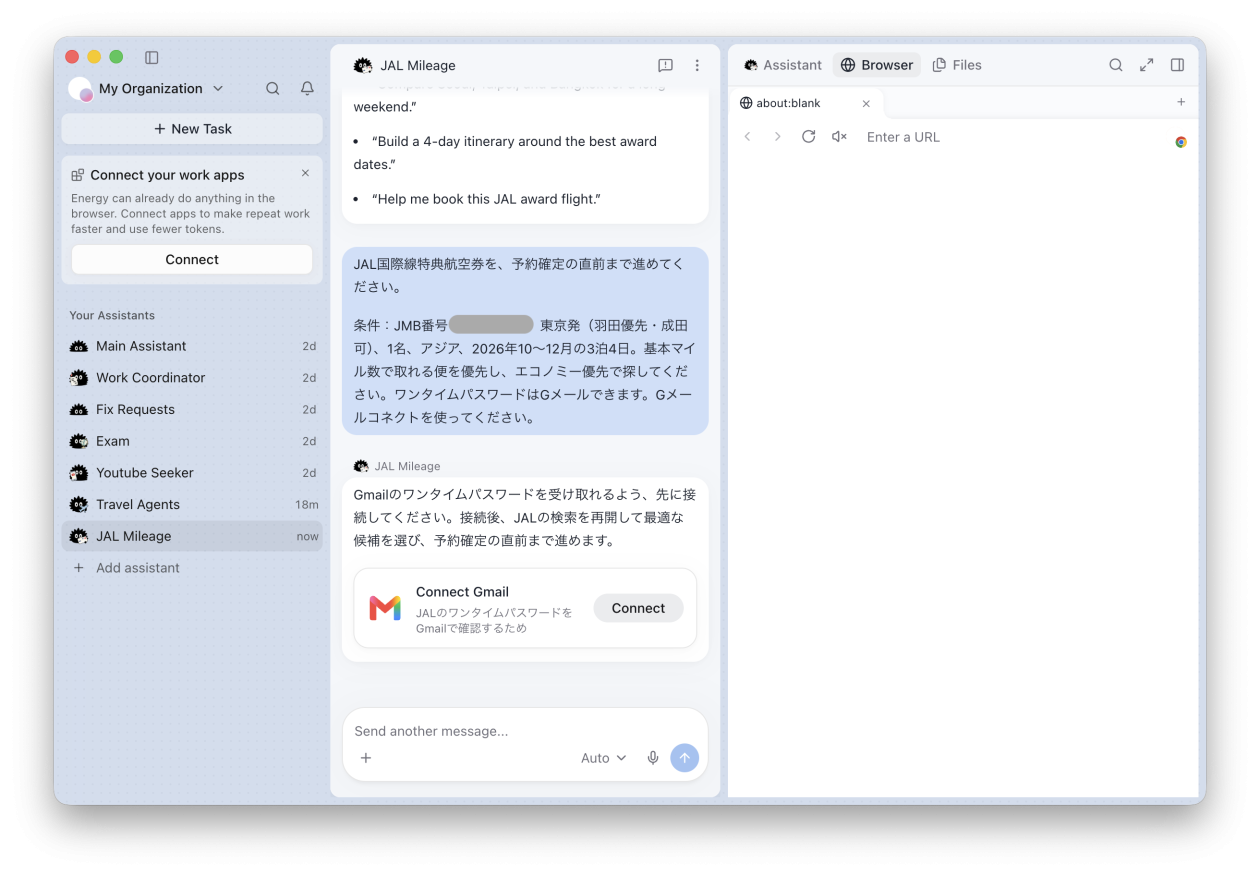The height and width of the screenshot is (876, 1260).
Task: Switch to the Browser tab
Action: tap(877, 65)
